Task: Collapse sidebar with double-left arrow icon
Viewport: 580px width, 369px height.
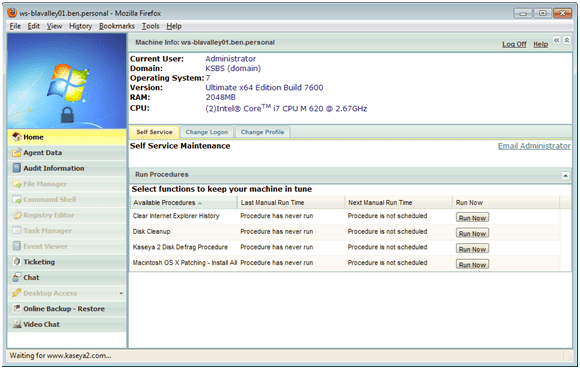Action: pyautogui.click(x=556, y=40)
